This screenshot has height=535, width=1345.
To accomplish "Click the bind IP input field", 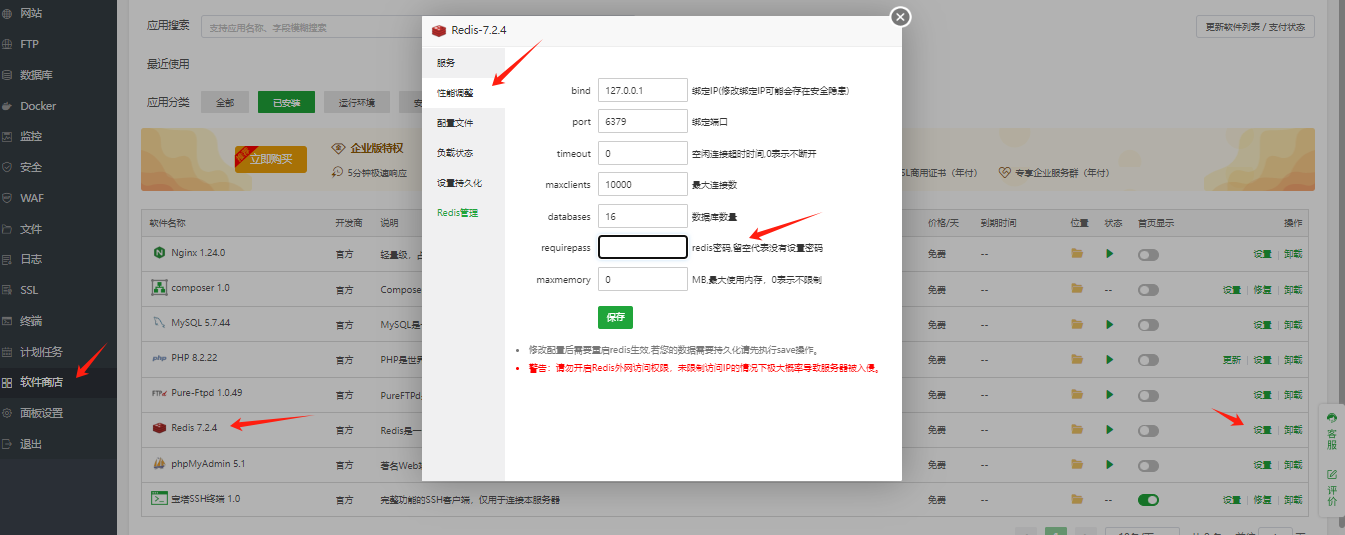I will tap(643, 90).
